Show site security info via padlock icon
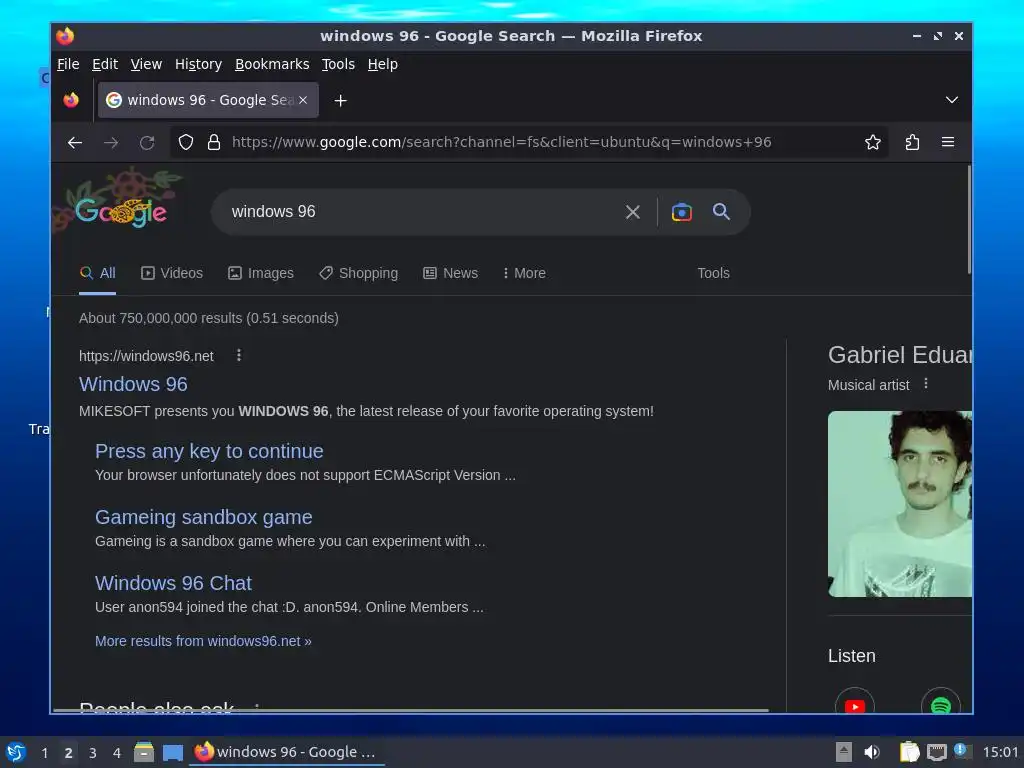The image size is (1024, 768). click(x=214, y=142)
